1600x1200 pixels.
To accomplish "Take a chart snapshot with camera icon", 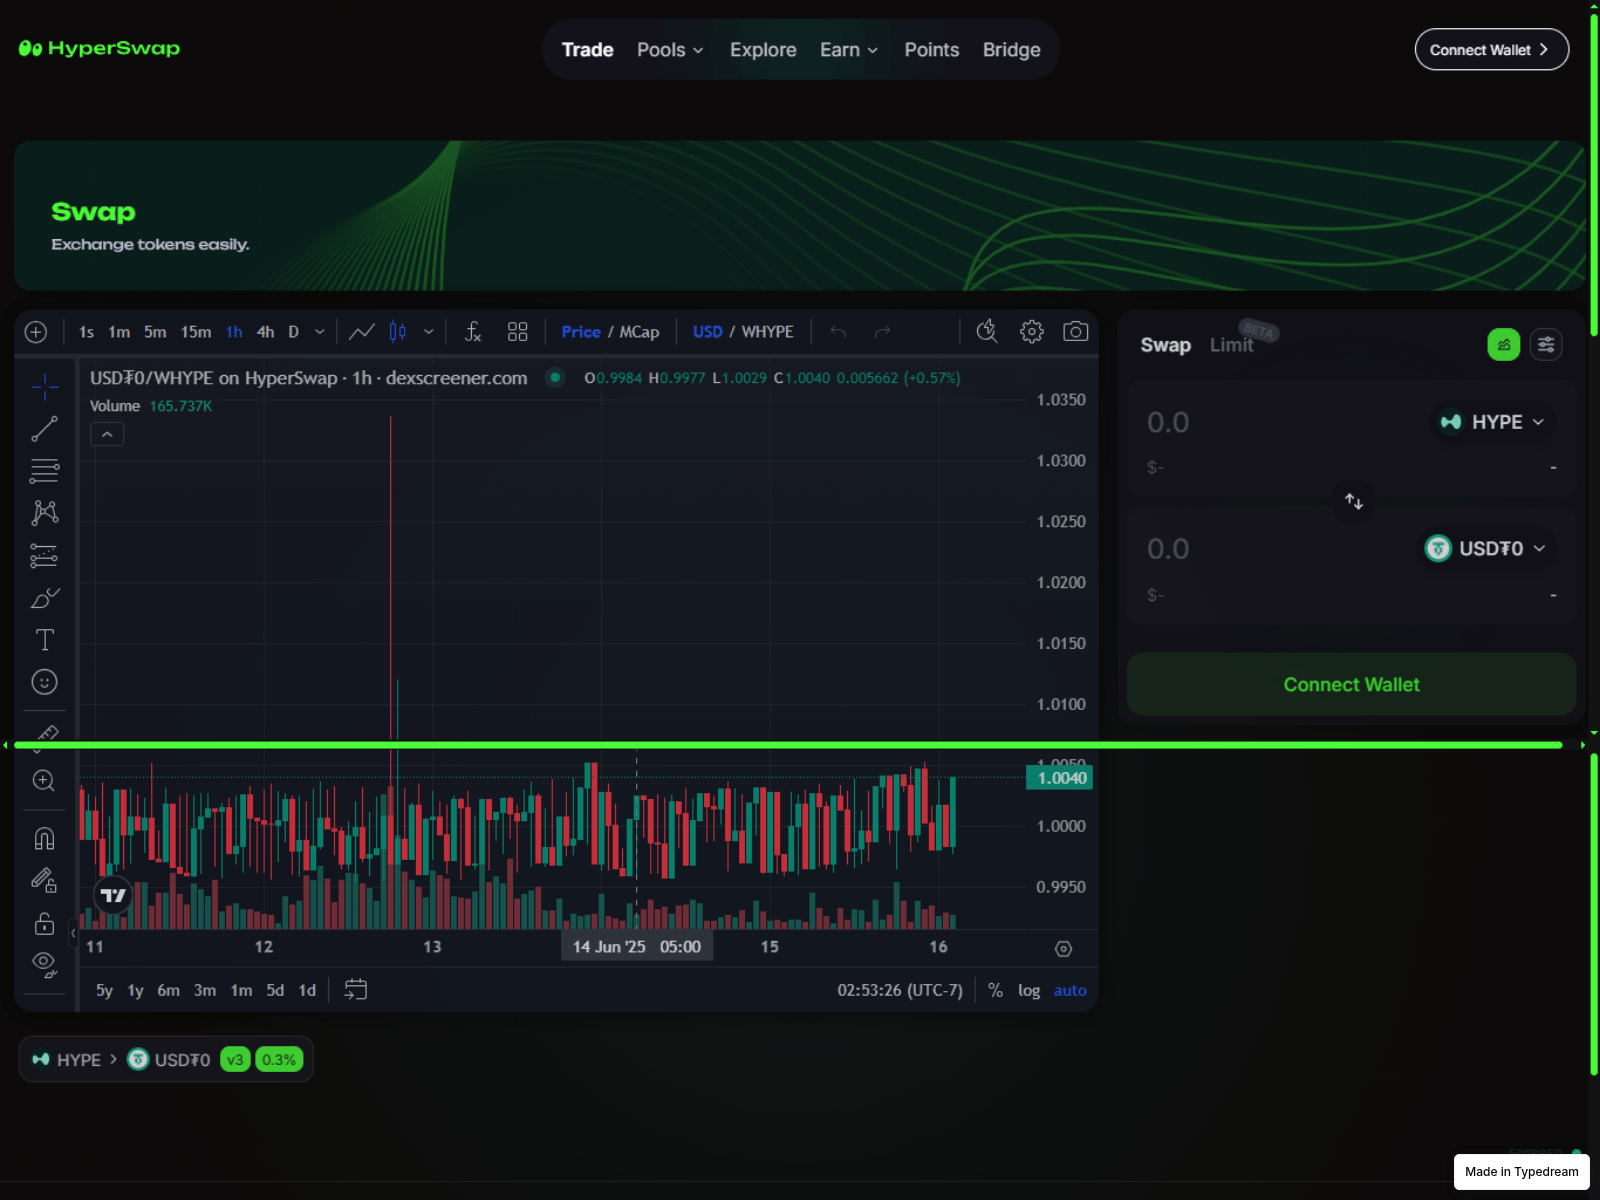I will [1076, 332].
